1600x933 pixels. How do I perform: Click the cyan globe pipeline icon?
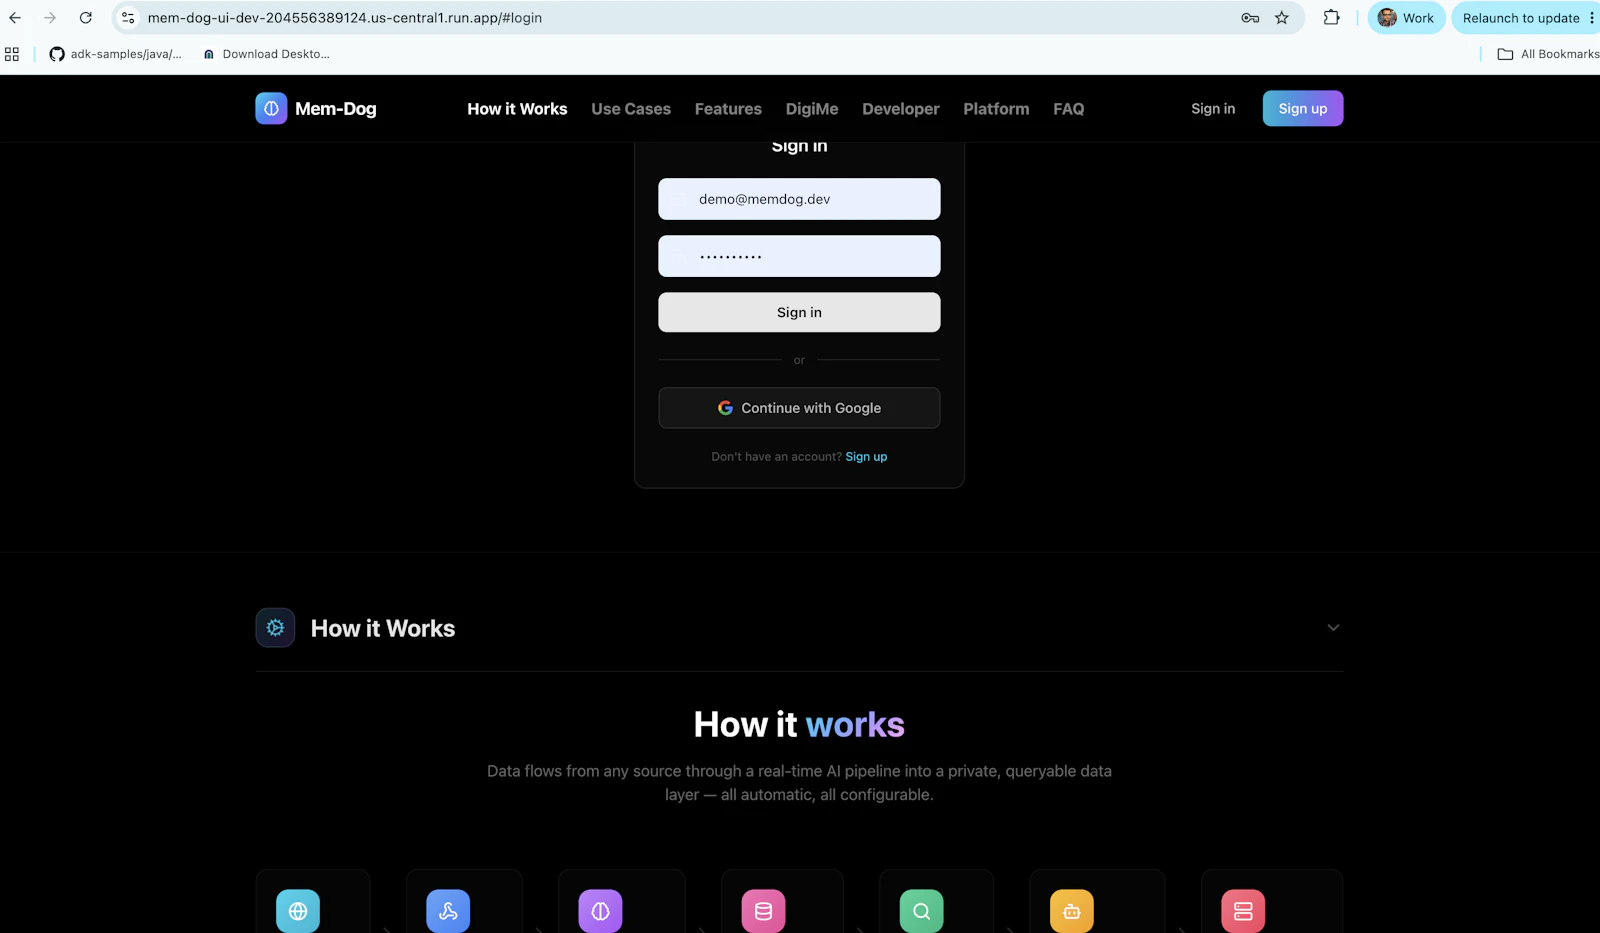(298, 911)
